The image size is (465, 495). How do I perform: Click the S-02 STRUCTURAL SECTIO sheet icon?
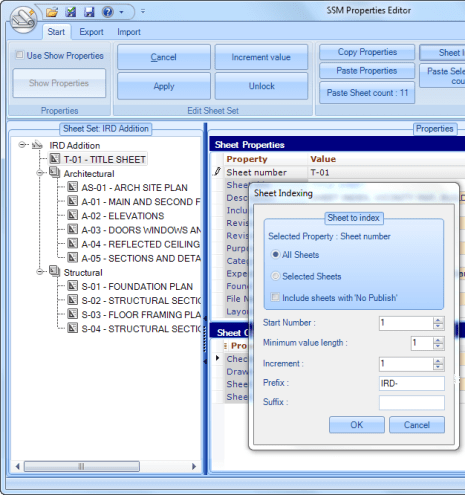72,300
